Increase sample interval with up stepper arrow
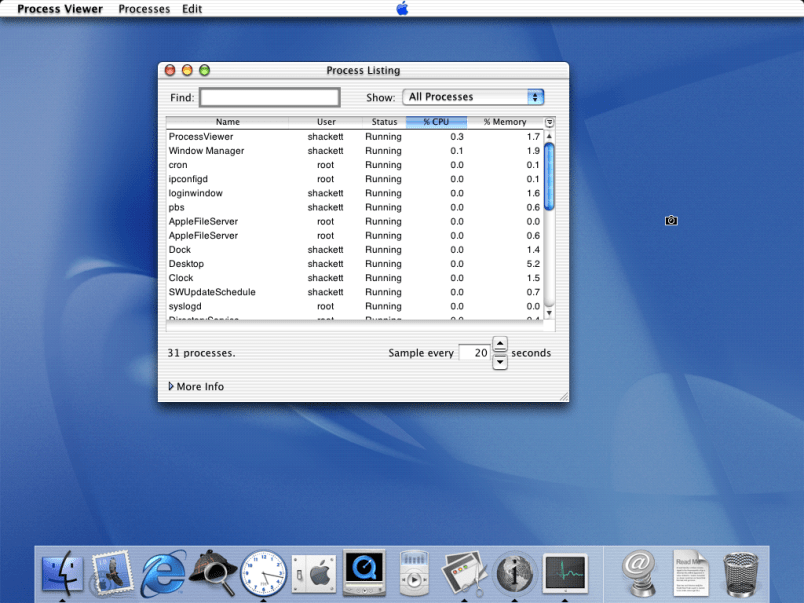The image size is (804, 603). pos(501,345)
